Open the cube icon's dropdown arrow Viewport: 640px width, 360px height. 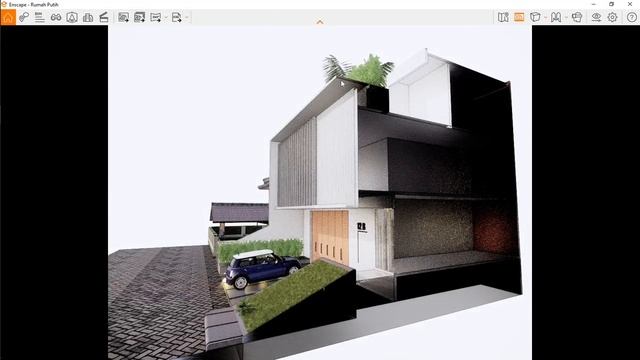pyautogui.click(x=545, y=17)
